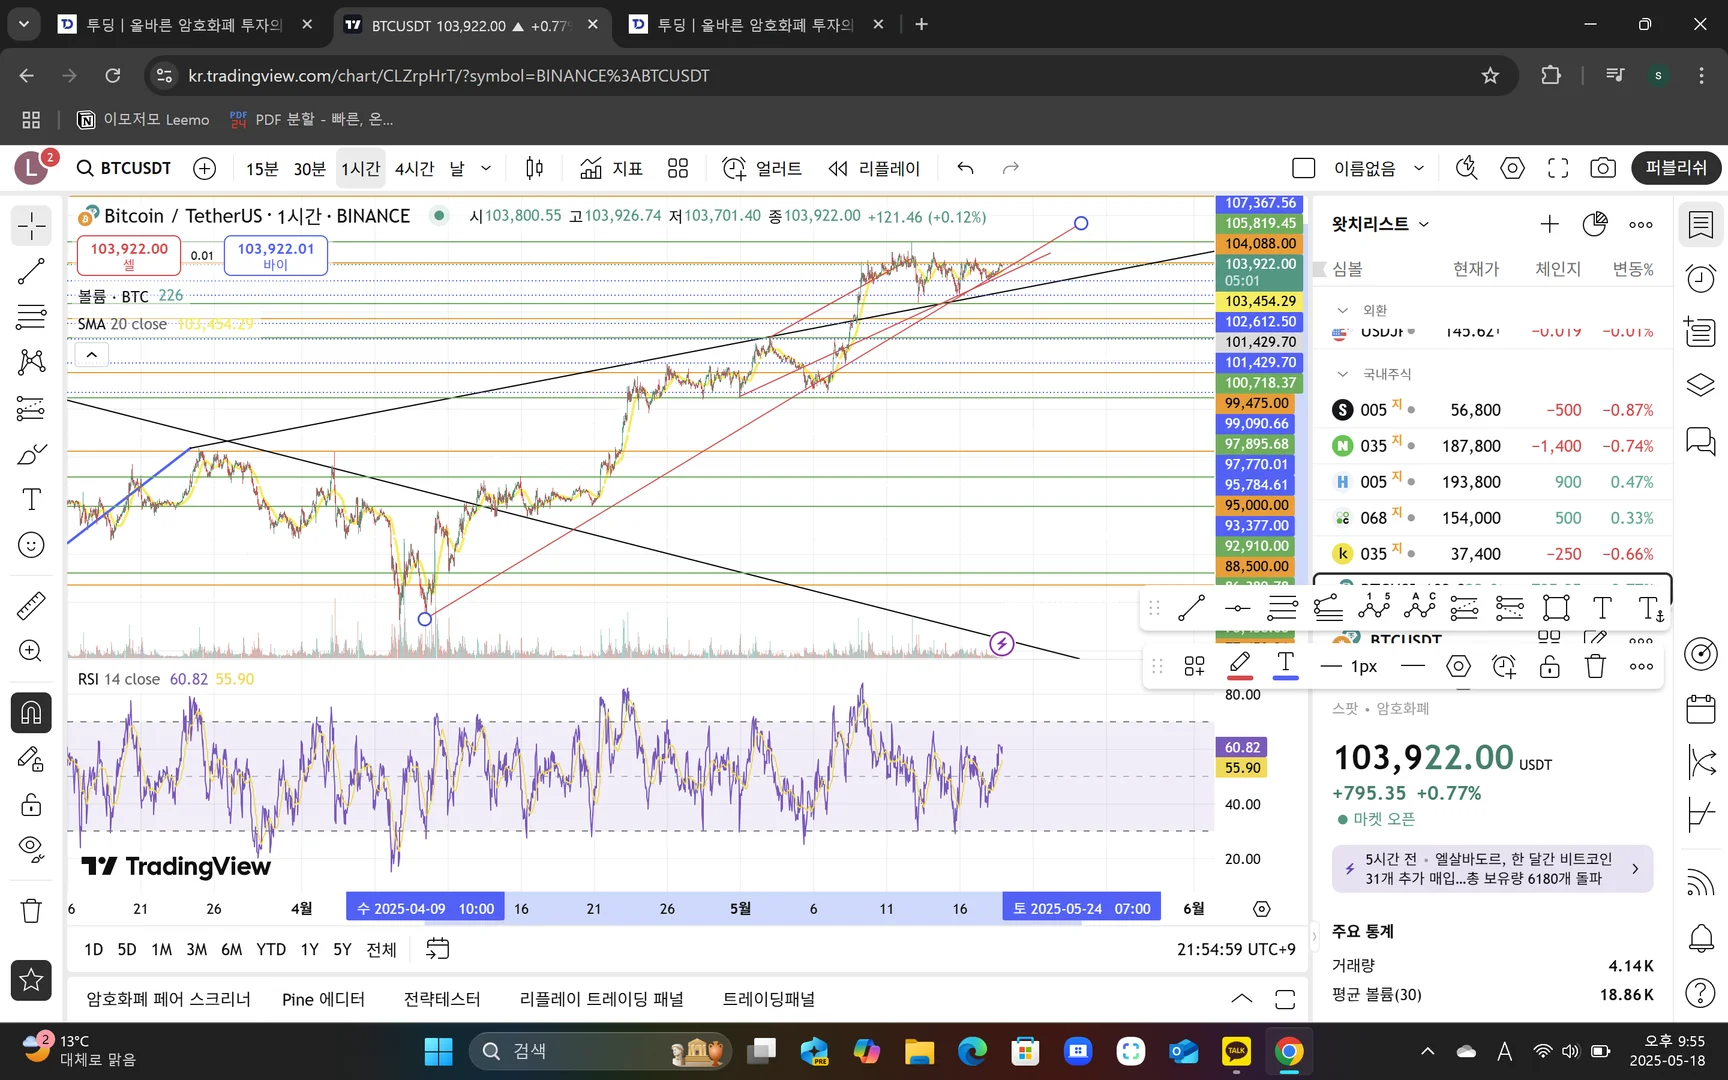Select the 1D date range
This screenshot has height=1080, width=1728.
pyautogui.click(x=93, y=949)
